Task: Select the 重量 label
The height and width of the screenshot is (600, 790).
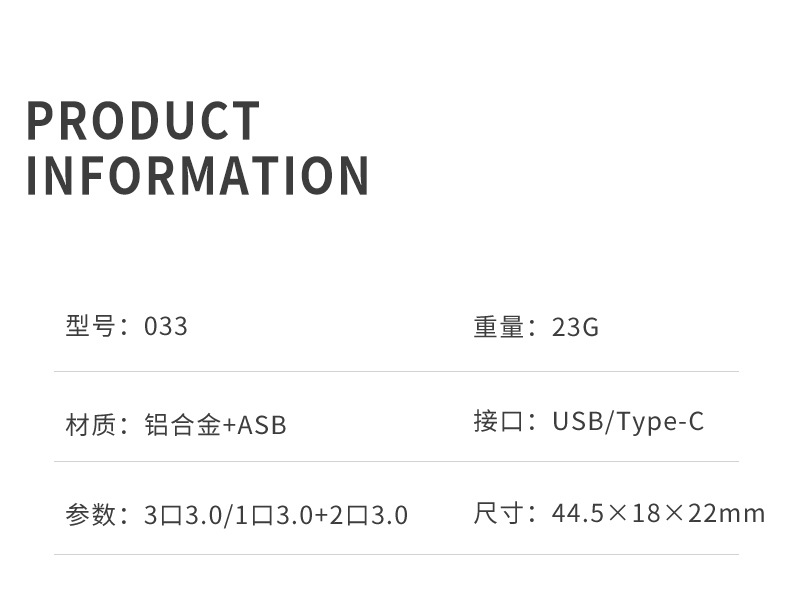Action: [499, 327]
